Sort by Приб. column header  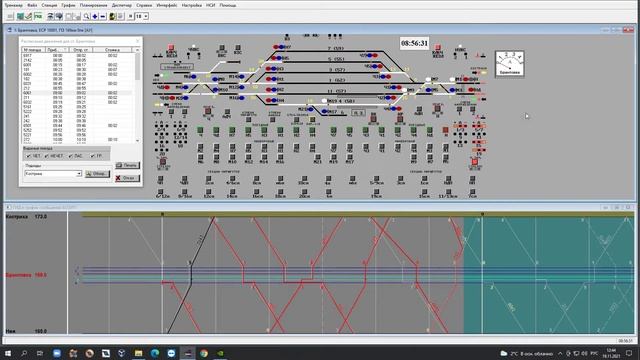(58, 50)
